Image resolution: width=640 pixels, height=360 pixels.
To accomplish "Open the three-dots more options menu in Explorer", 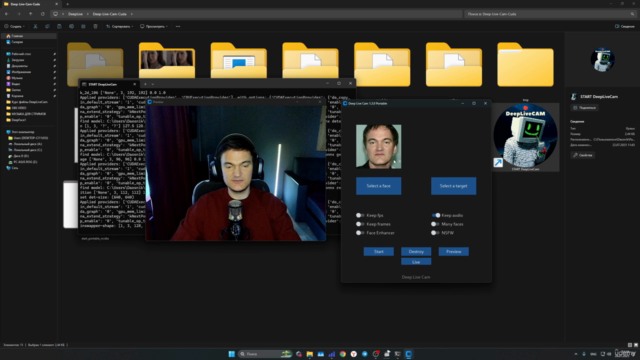I will click(x=178, y=27).
